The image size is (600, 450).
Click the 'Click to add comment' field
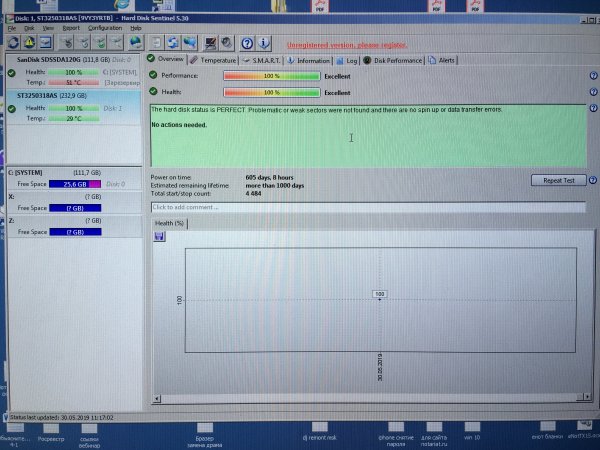point(367,207)
